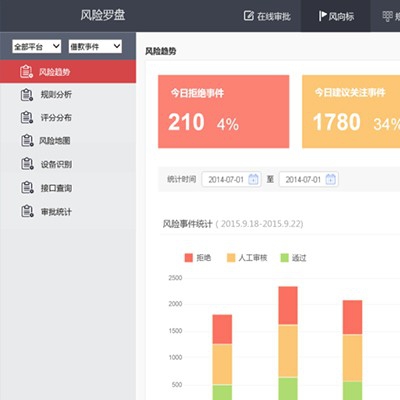Open the 全部平台 platform dropdown
The image size is (400, 400).
pyautogui.click(x=37, y=46)
